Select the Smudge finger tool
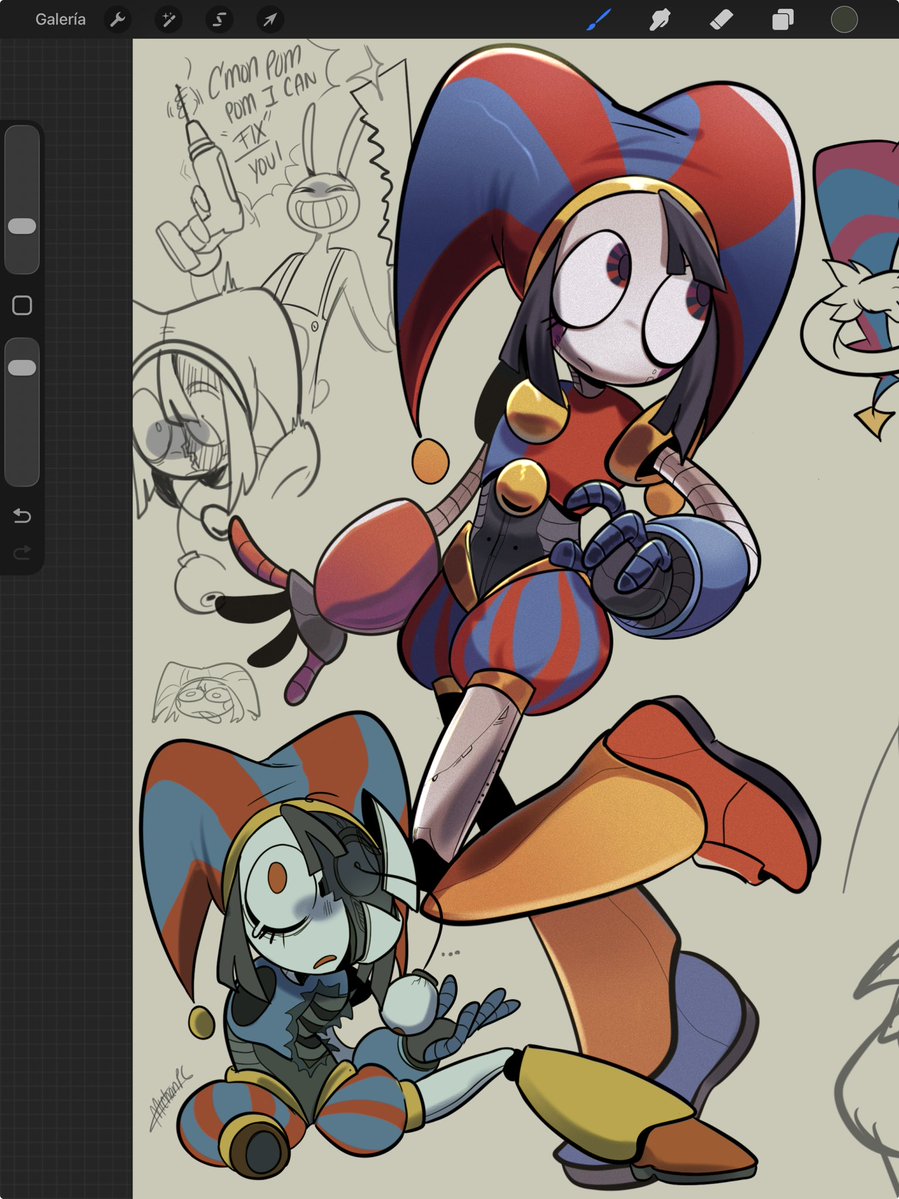Screen dimensions: 899x1199 (660, 20)
